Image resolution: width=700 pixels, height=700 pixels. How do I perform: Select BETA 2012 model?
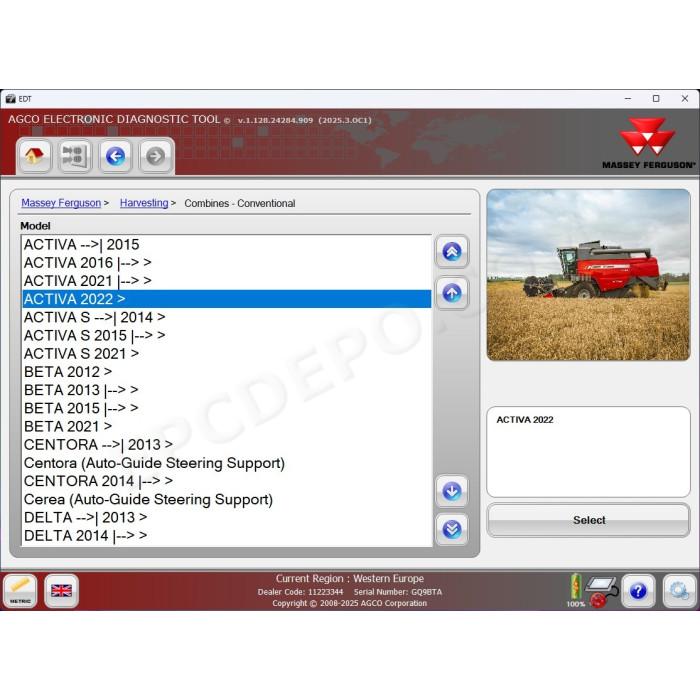tap(227, 372)
